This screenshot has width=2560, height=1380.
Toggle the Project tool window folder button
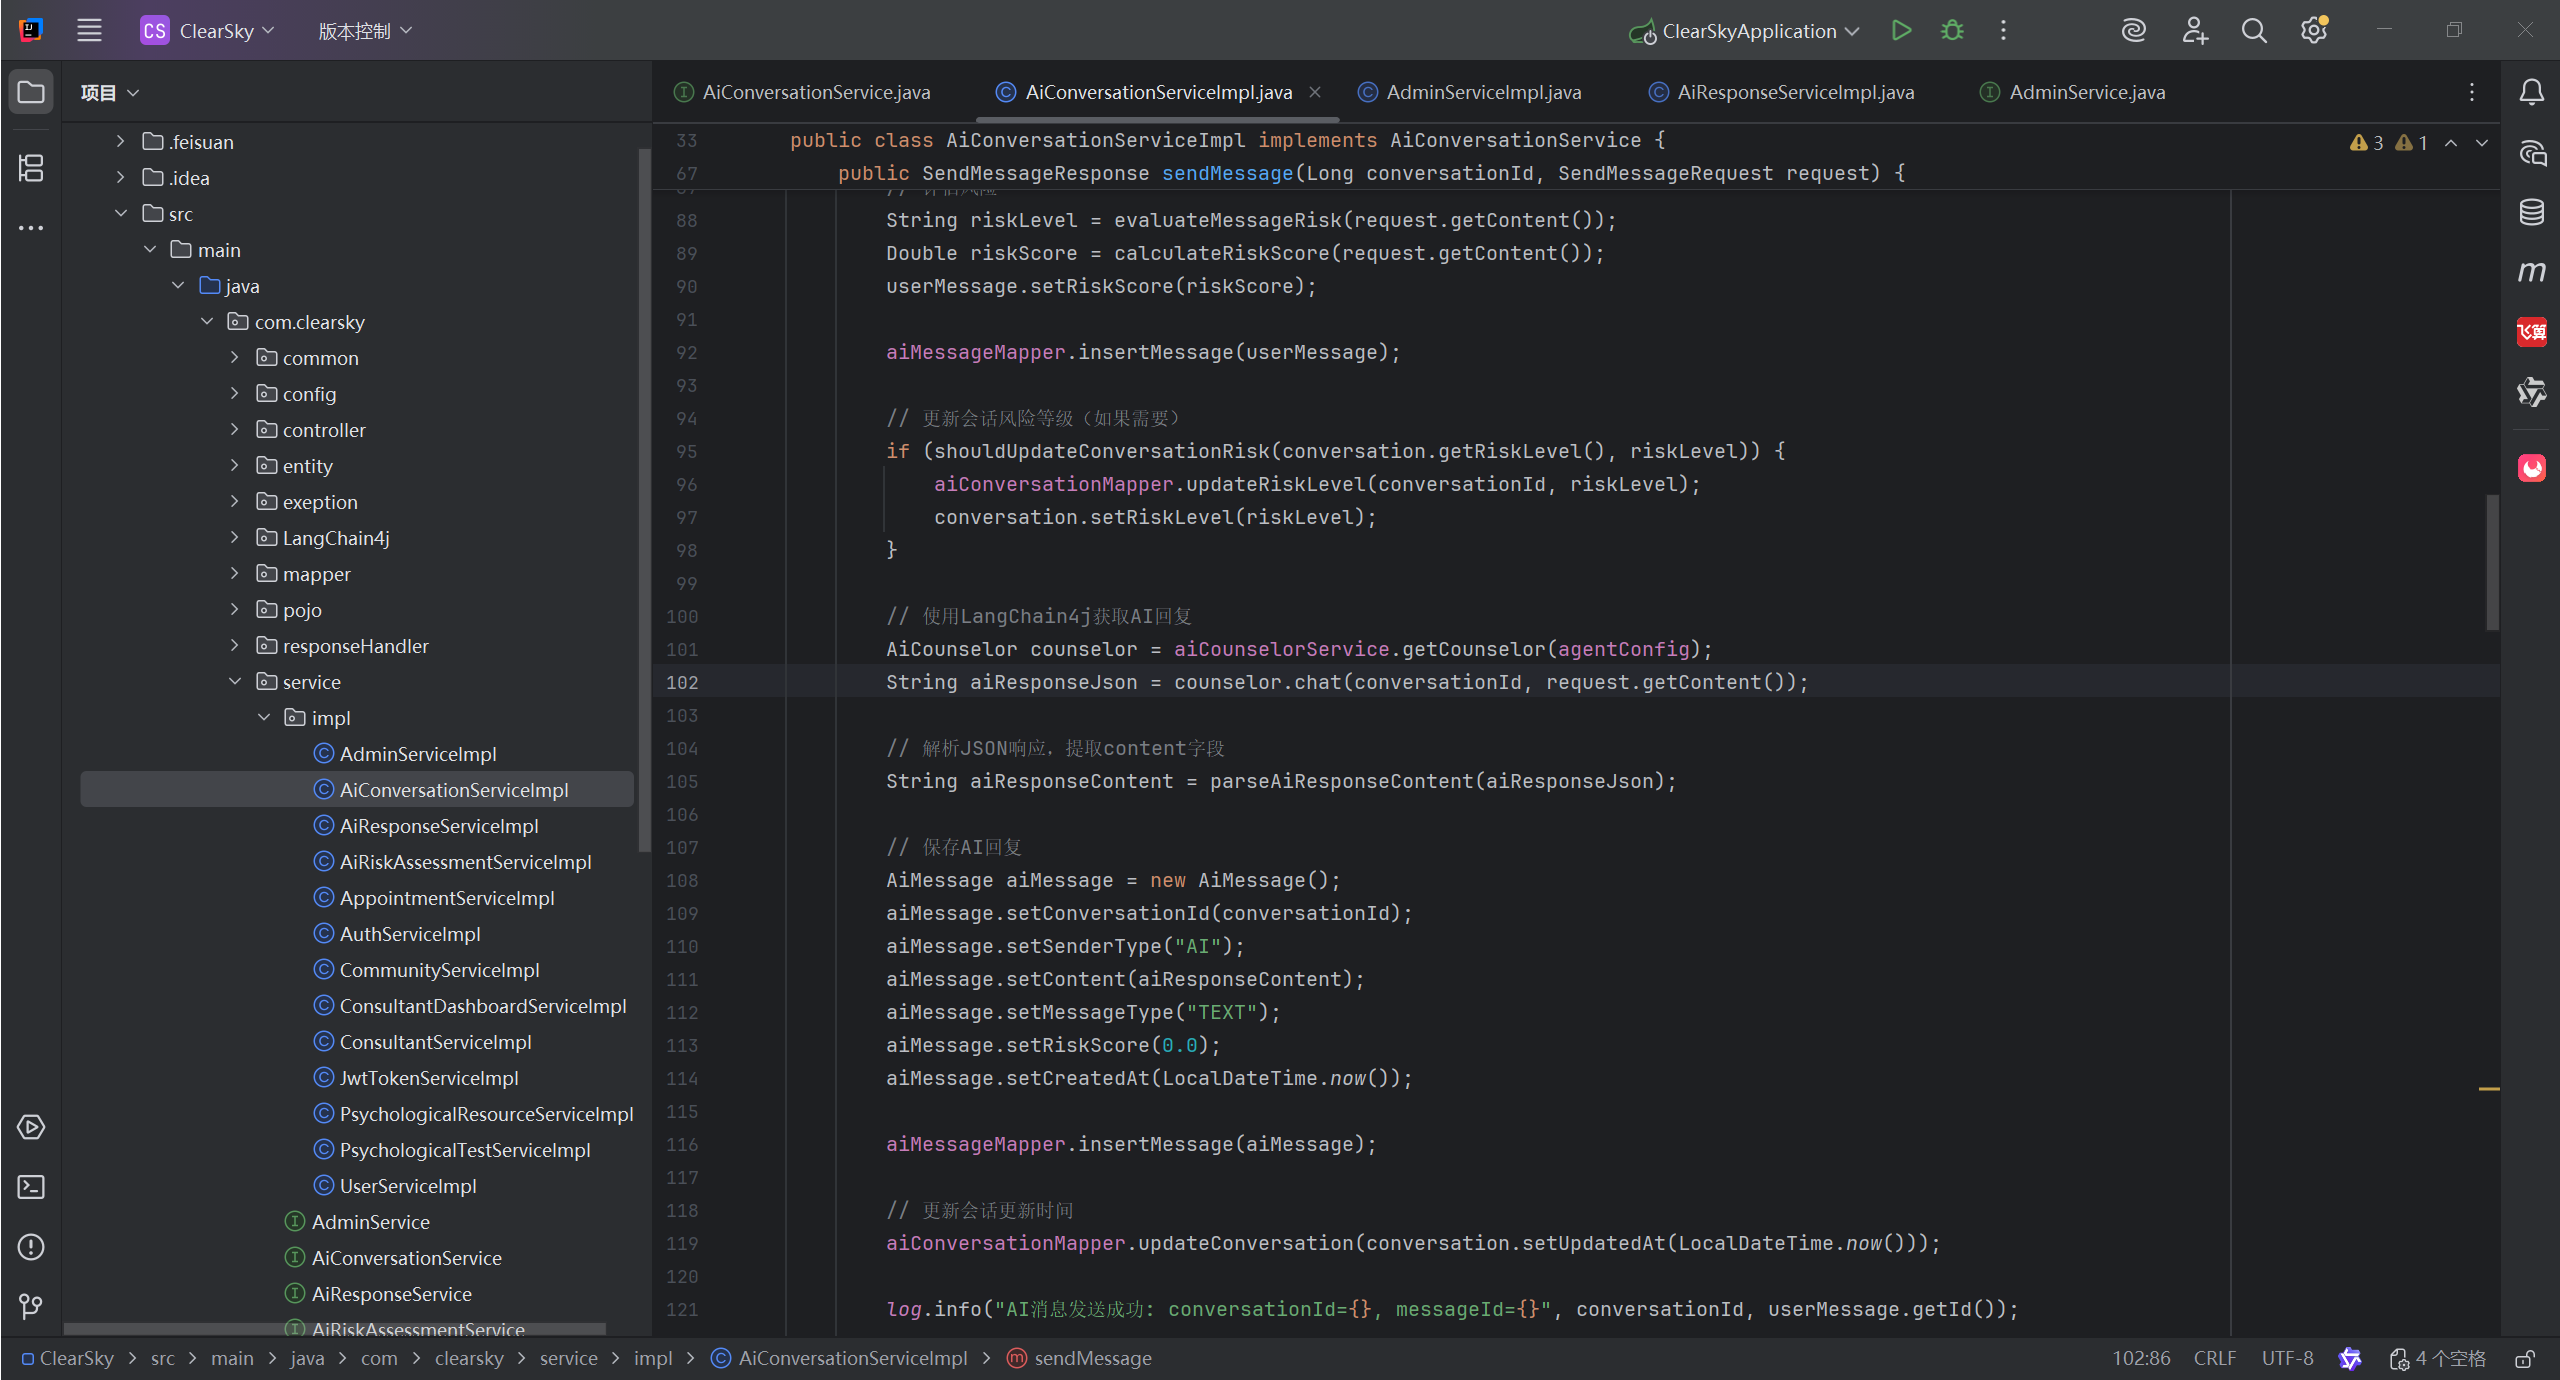(31, 92)
